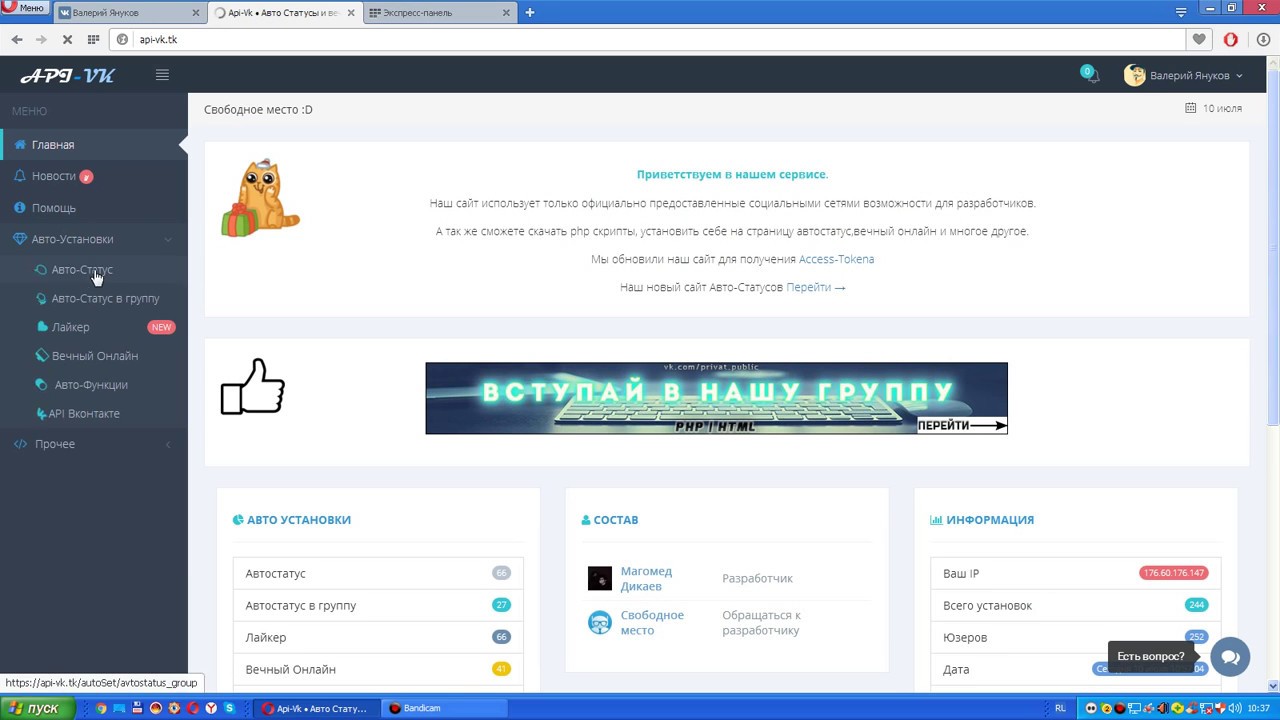Close the Api-Vk browser tab
1280x720 pixels.
click(350, 13)
